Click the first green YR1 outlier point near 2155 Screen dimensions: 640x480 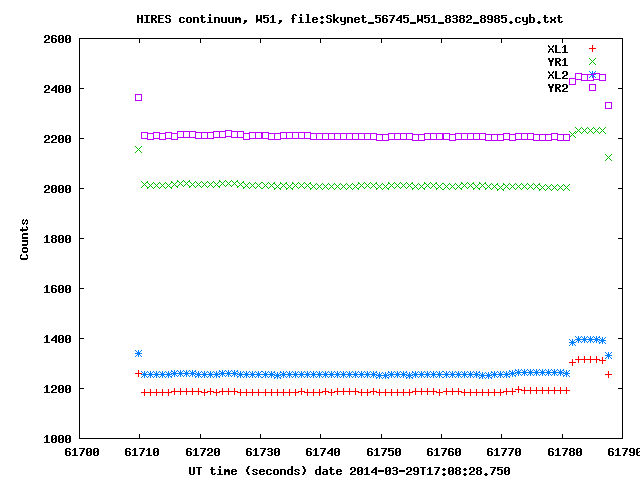[138, 149]
